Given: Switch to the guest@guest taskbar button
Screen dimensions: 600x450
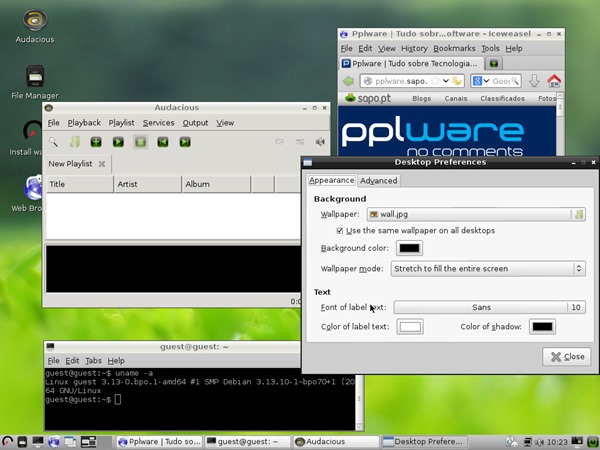Looking at the screenshot, I should pyautogui.click(x=247, y=442).
